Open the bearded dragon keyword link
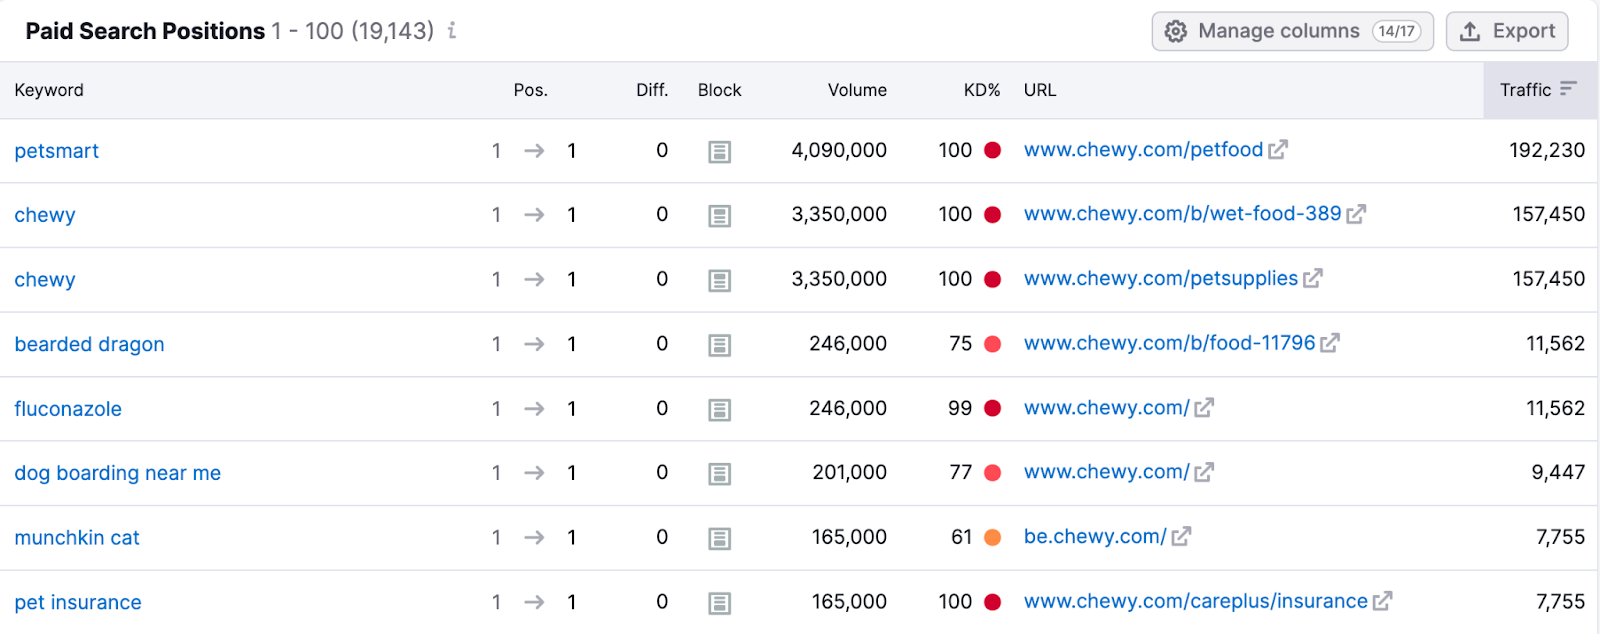Screen dimensions: 1600x634 [x=90, y=344]
